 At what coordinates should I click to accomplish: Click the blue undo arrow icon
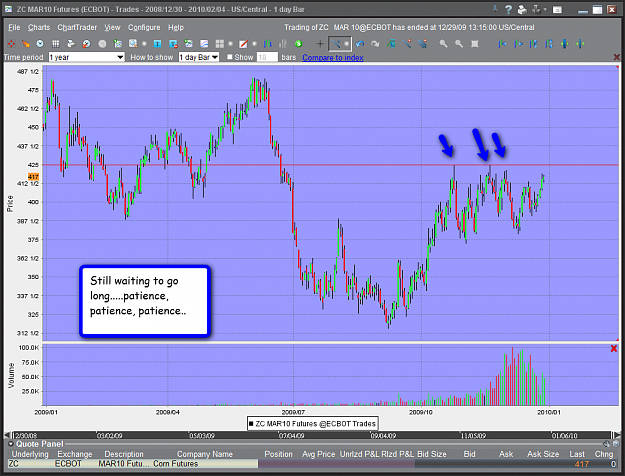click(x=360, y=44)
